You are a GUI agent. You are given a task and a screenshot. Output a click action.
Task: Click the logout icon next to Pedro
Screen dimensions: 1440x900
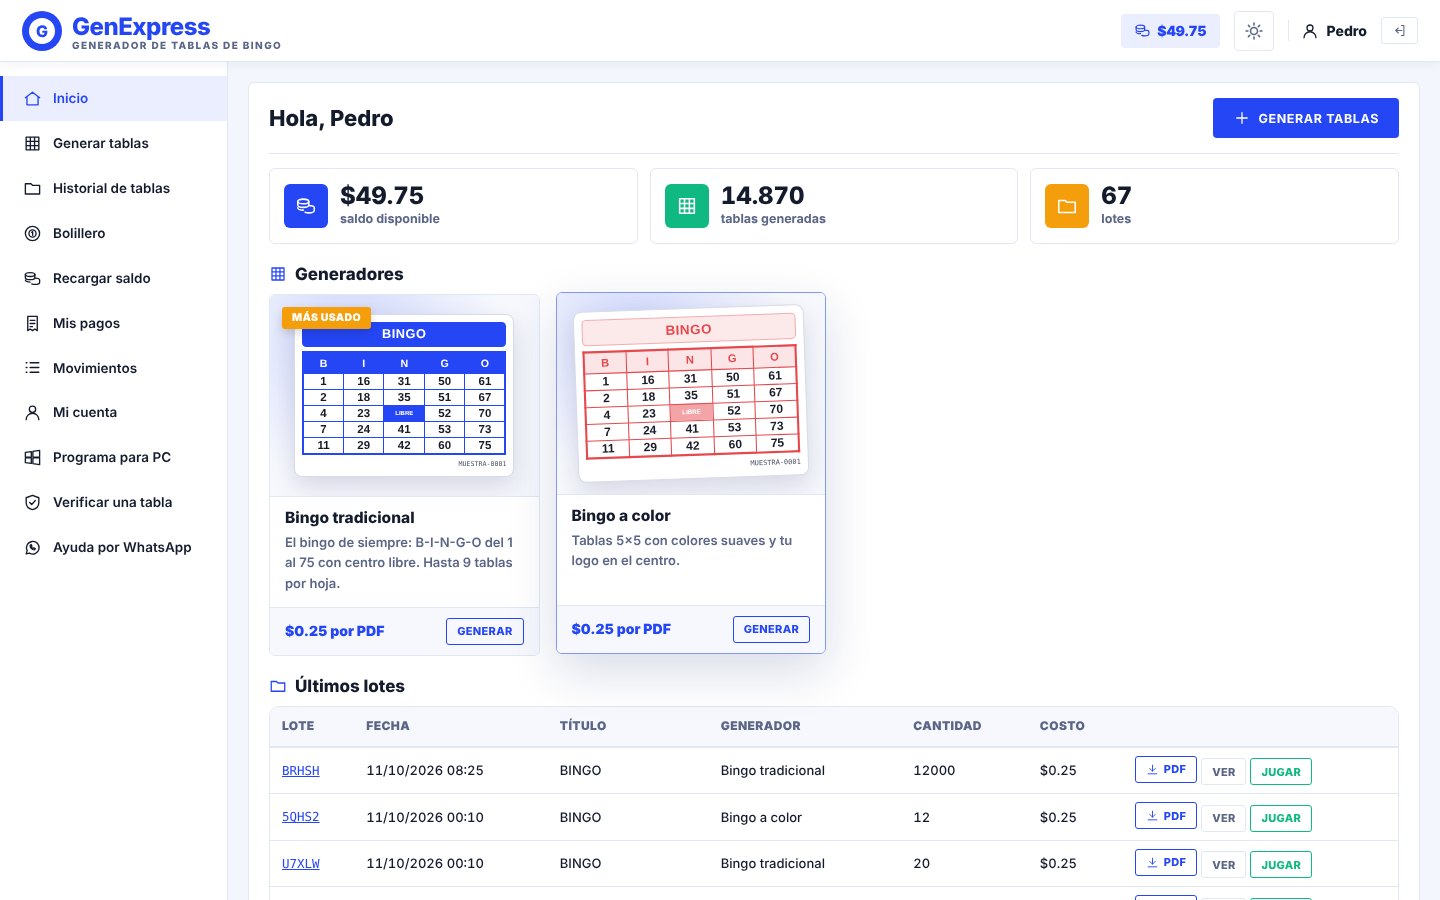point(1399,31)
